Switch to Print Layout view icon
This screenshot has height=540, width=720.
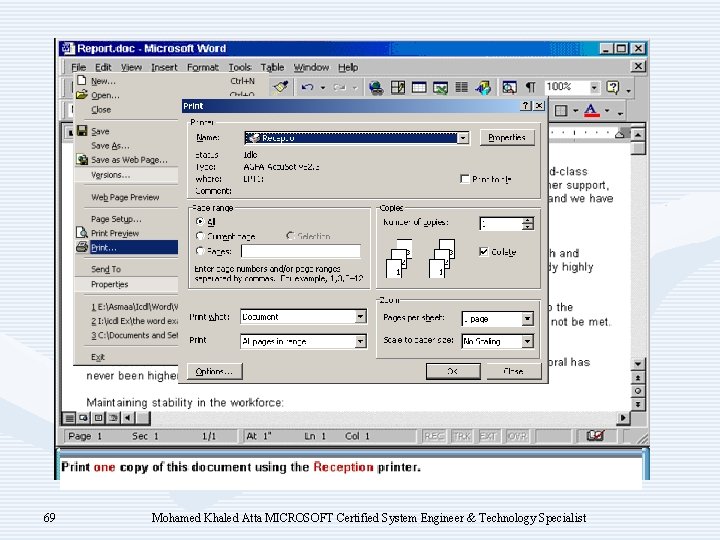pyautogui.click(x=98, y=418)
